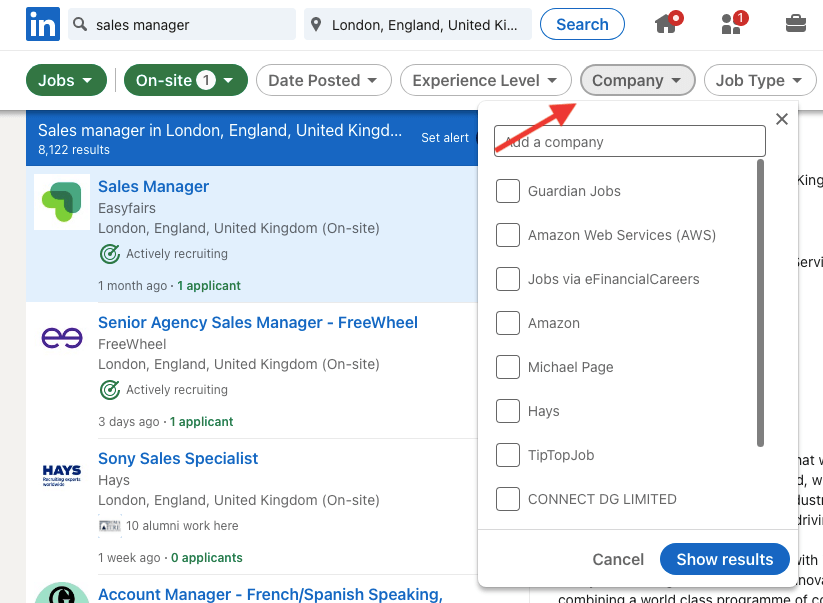Click '3 days ago' in the FreeWheel listing

[x=129, y=422]
